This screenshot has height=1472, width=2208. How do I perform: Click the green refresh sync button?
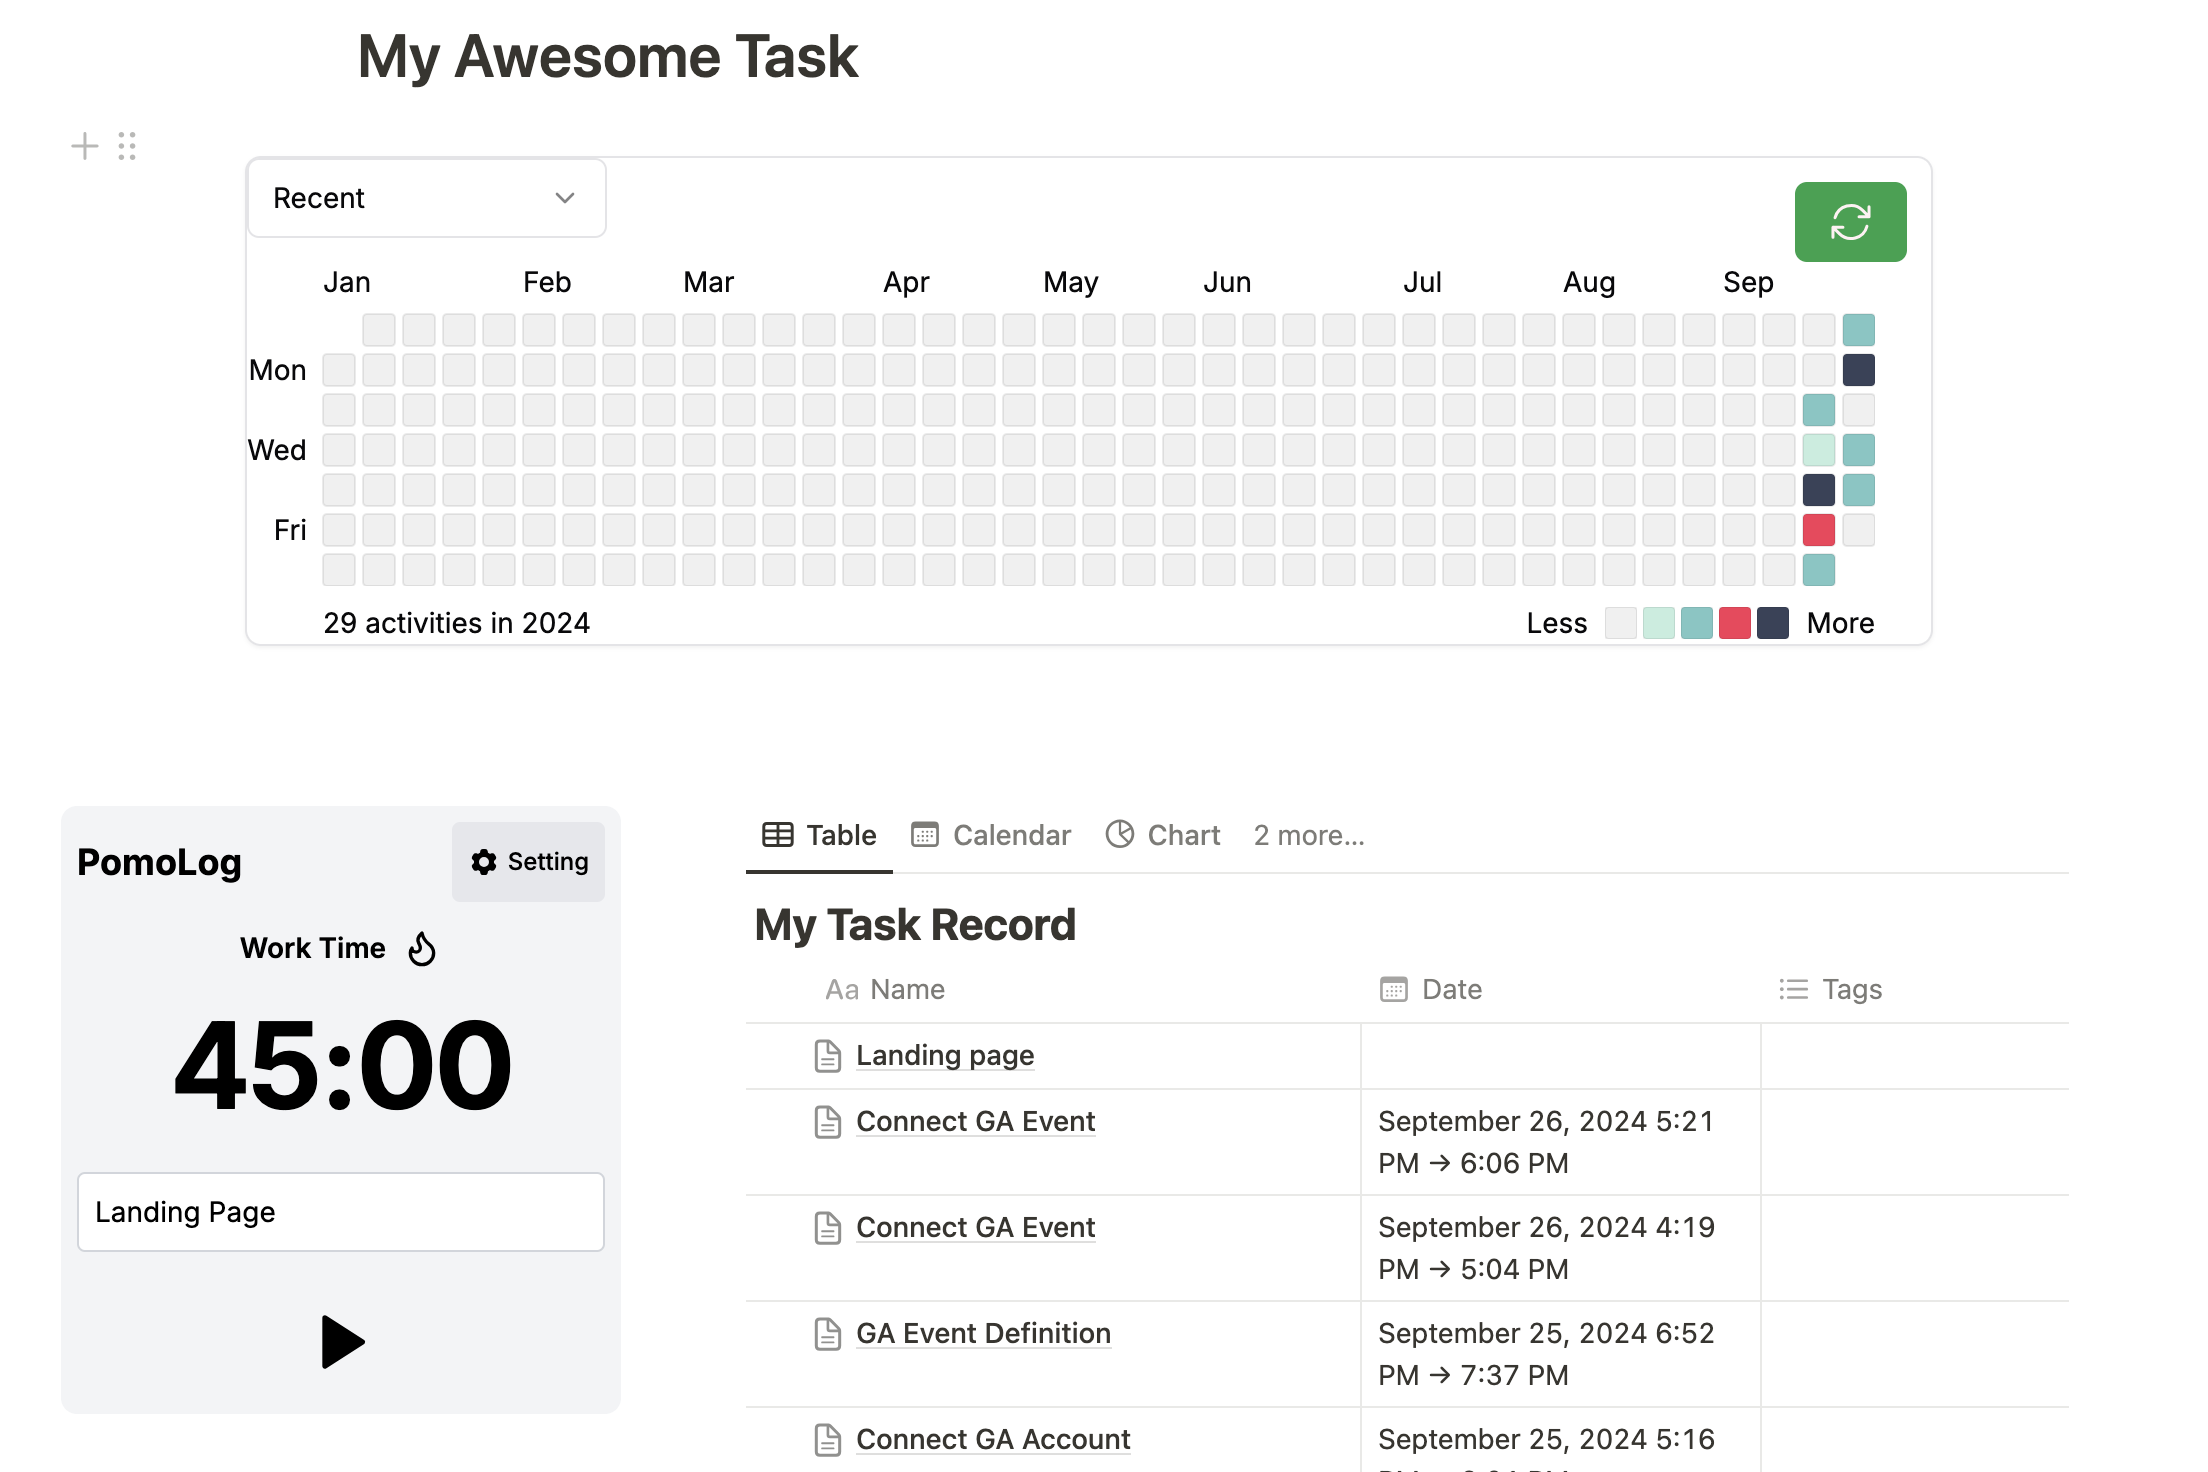[1850, 222]
